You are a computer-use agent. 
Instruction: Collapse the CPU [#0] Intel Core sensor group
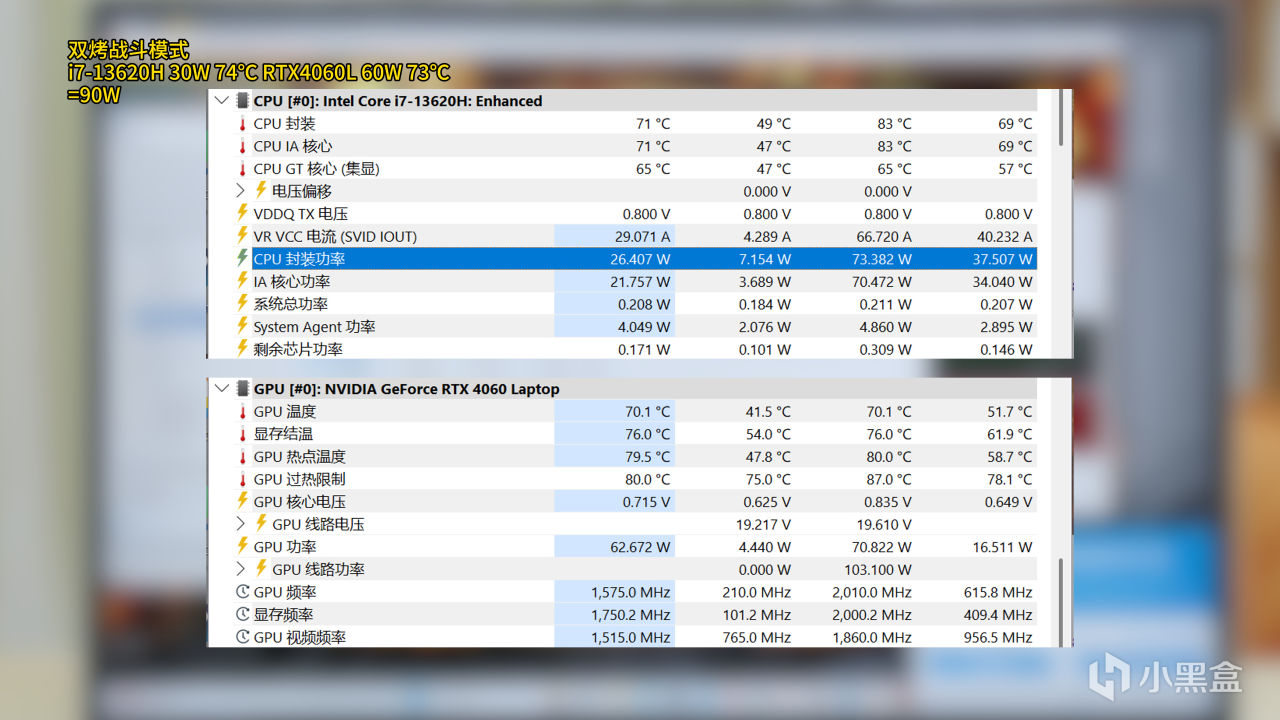tap(222, 101)
